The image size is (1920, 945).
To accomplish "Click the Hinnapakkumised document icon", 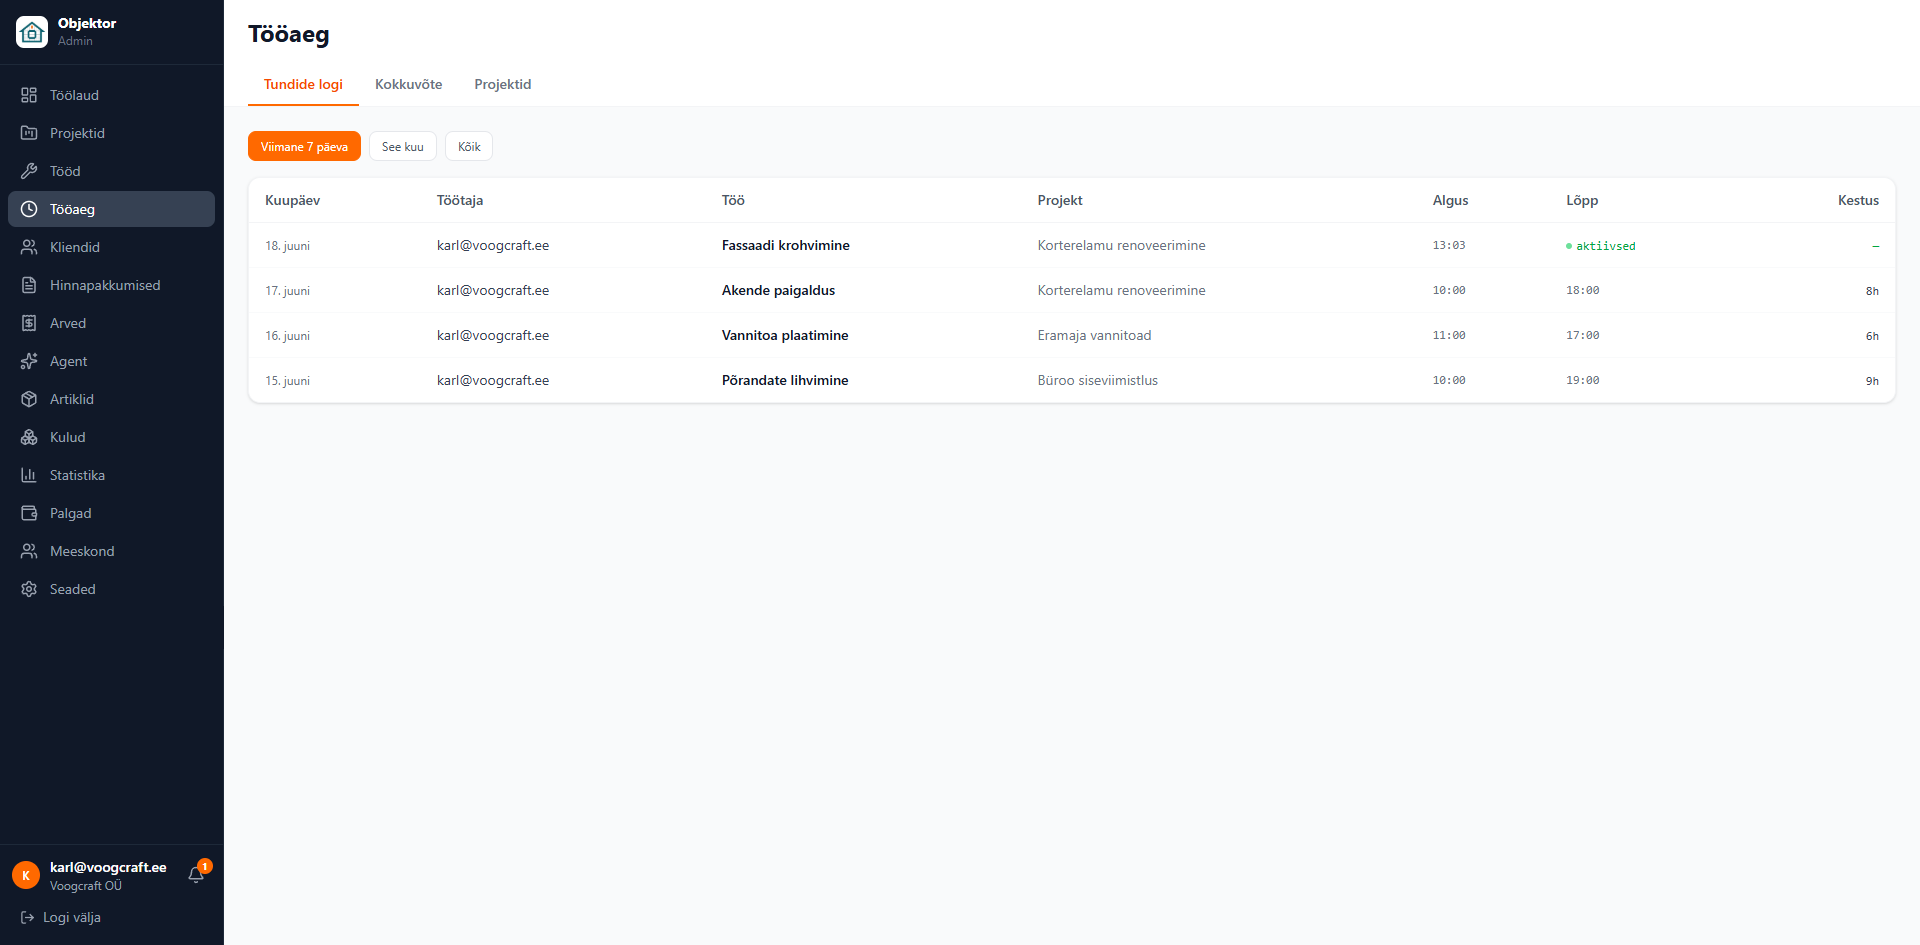I will pos(29,285).
